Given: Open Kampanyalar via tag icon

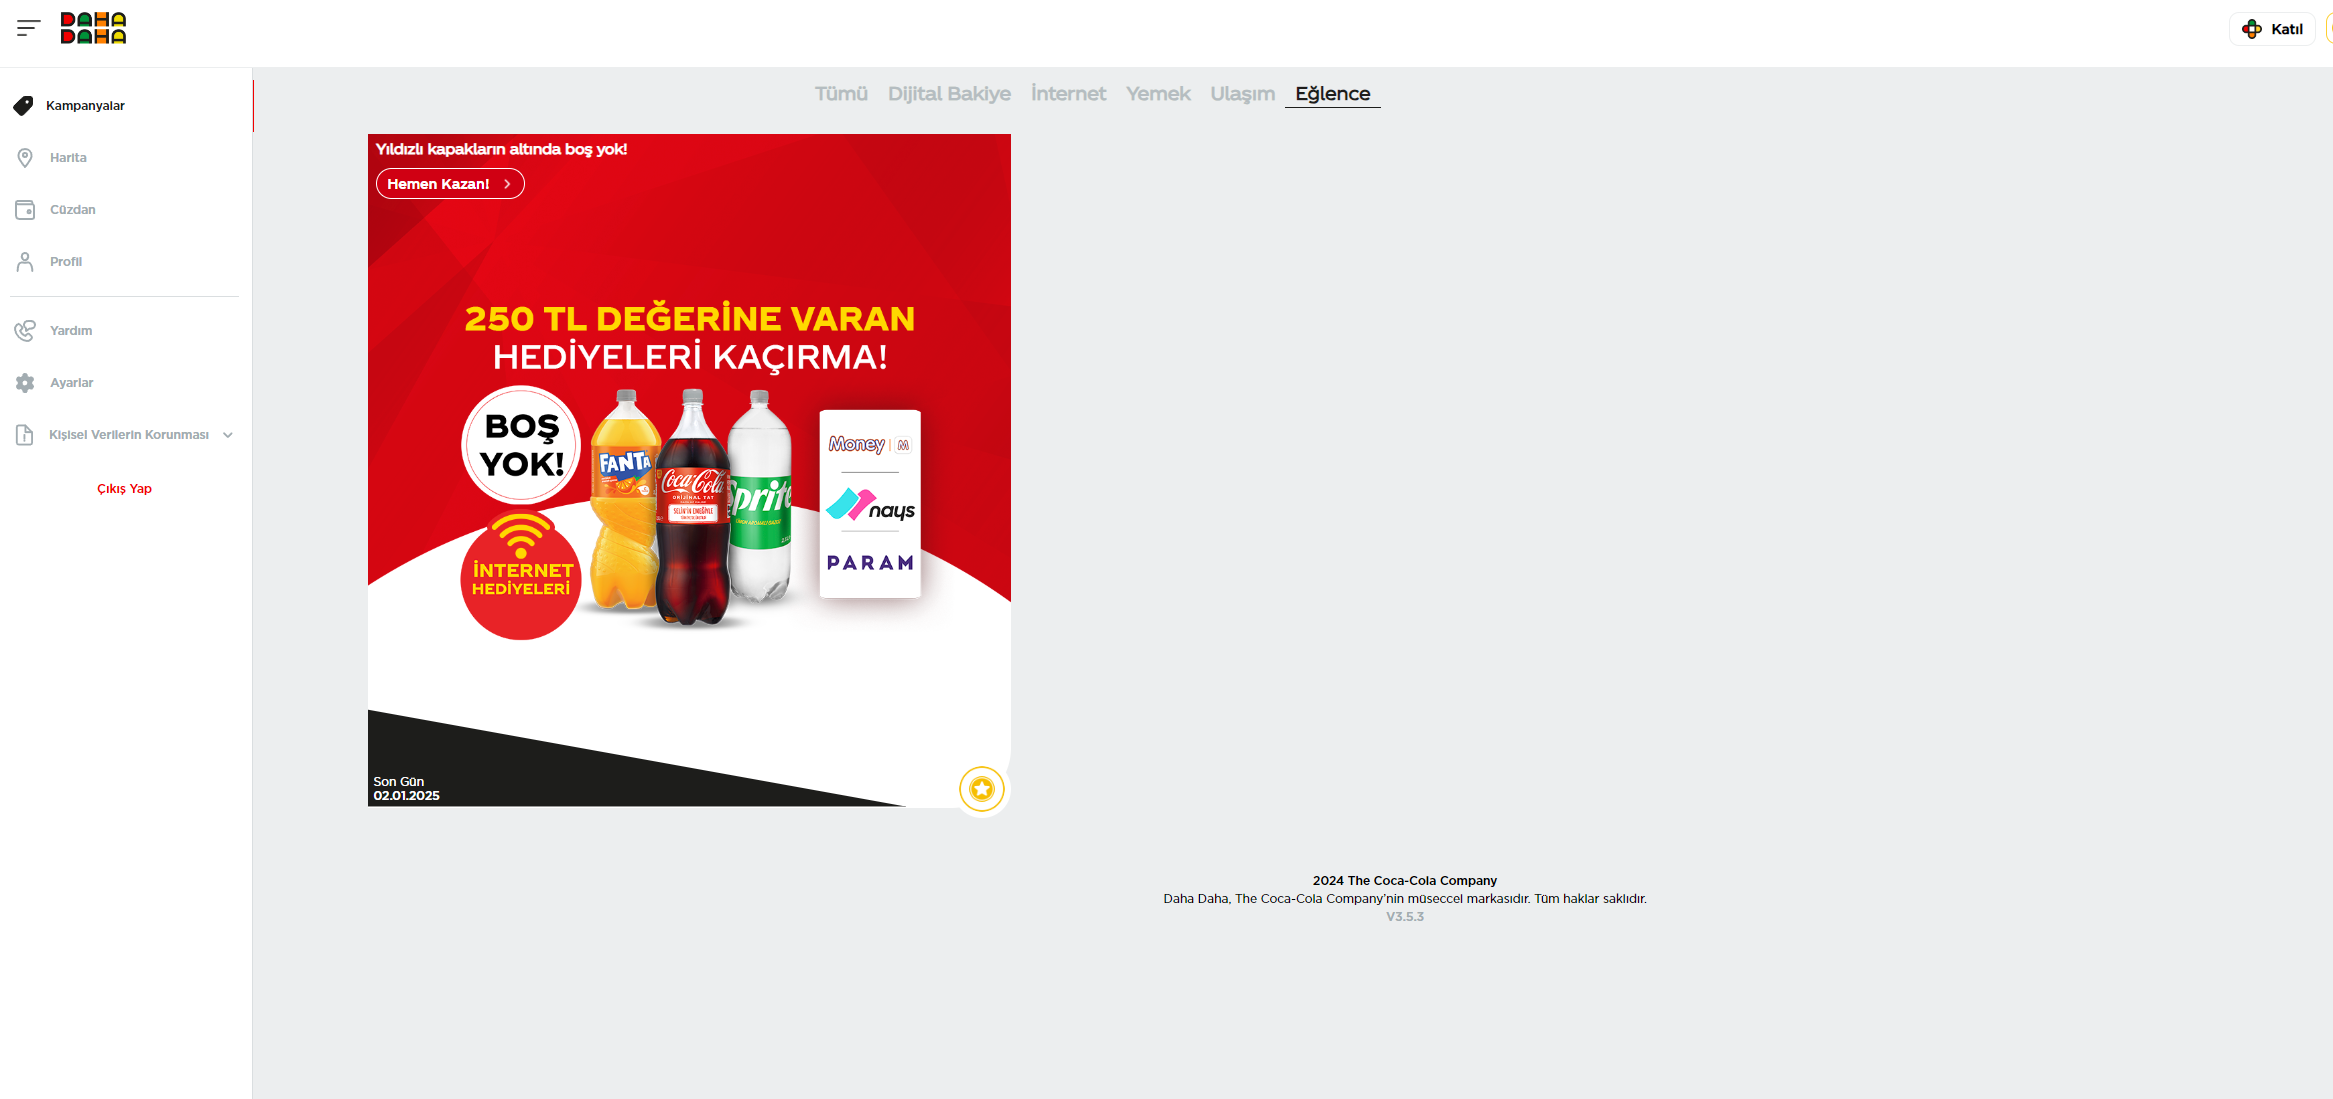Looking at the screenshot, I should [24, 106].
